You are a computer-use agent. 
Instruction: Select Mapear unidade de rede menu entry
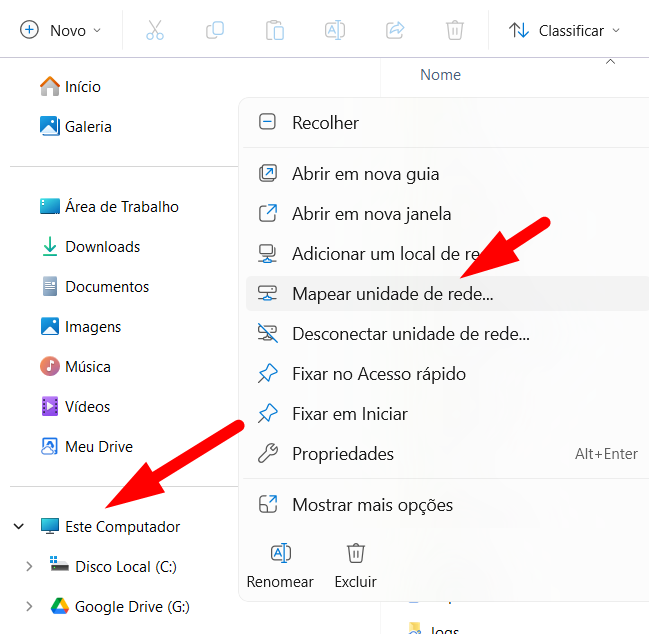392,294
